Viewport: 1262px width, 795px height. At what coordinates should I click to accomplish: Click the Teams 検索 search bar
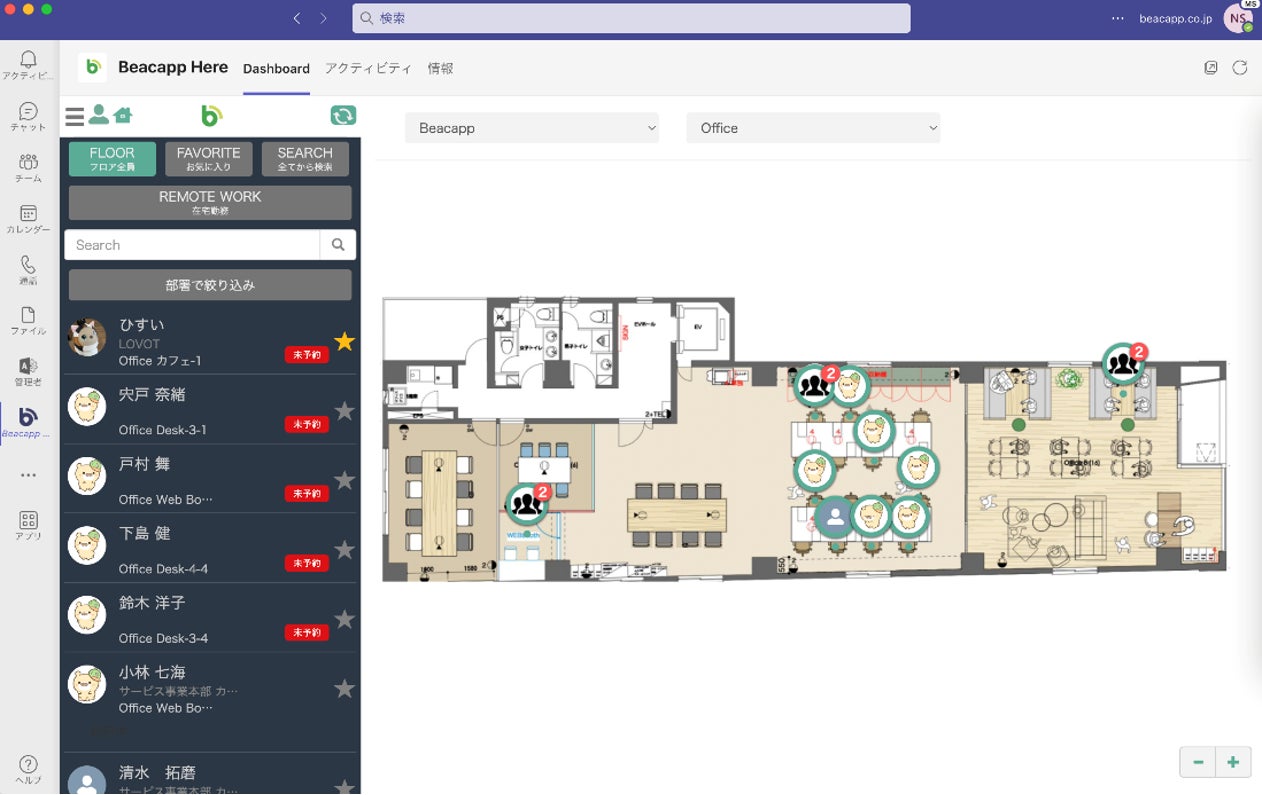tap(631, 18)
